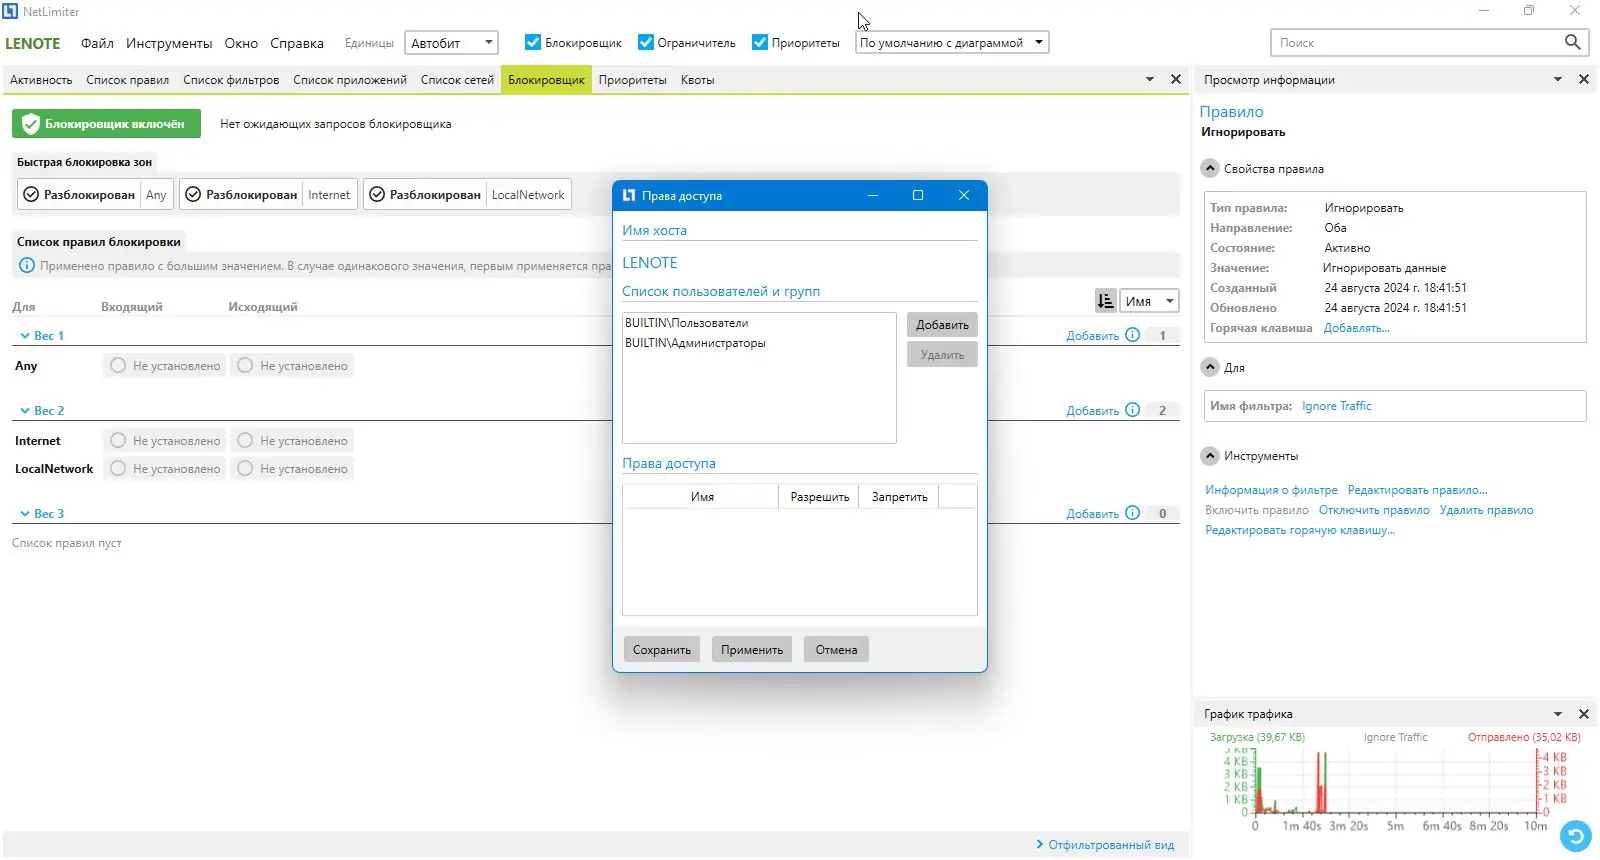Collapse the Свойства правила section
The image size is (1600, 860).
pyautogui.click(x=1210, y=168)
